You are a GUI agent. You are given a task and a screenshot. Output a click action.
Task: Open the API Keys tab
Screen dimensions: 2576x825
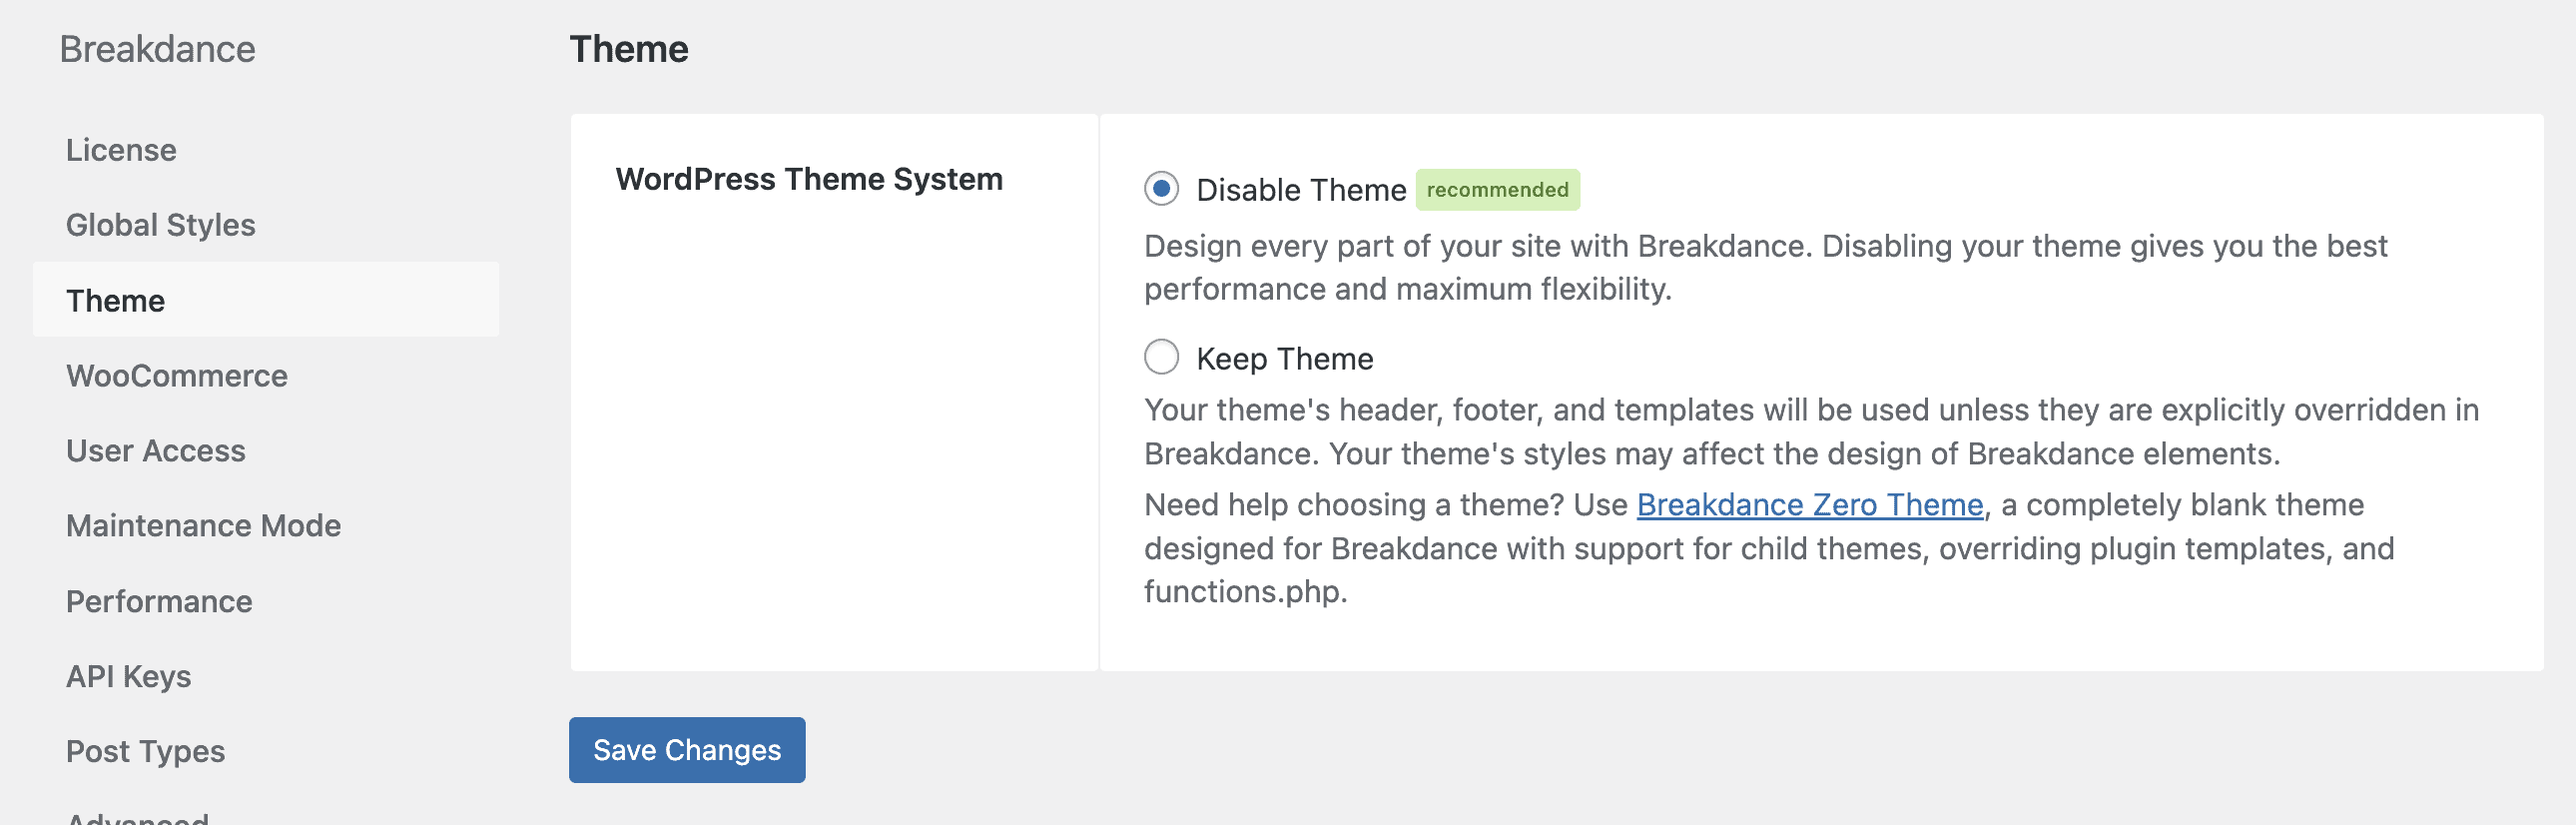pos(128,676)
